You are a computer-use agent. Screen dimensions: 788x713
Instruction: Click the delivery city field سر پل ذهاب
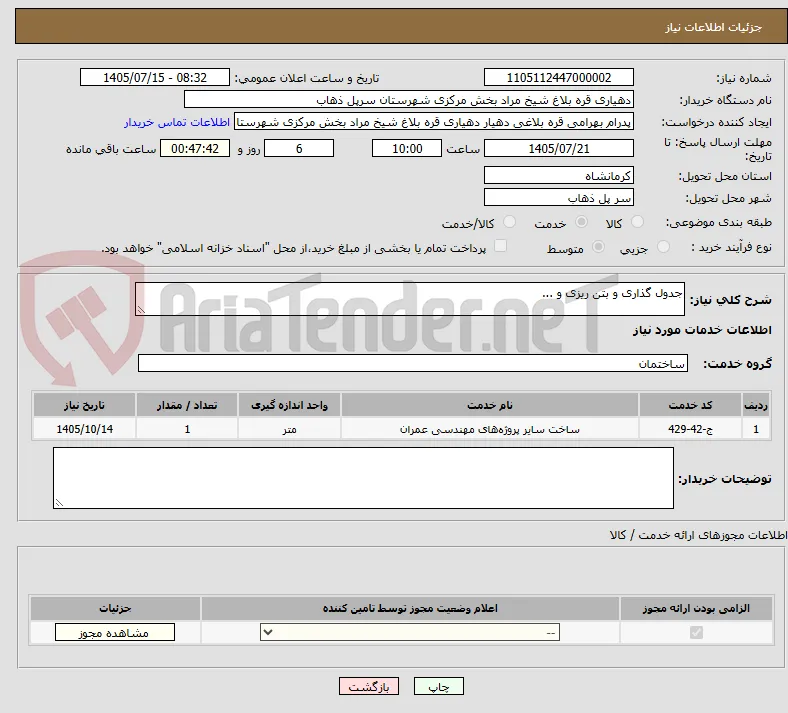[558, 197]
